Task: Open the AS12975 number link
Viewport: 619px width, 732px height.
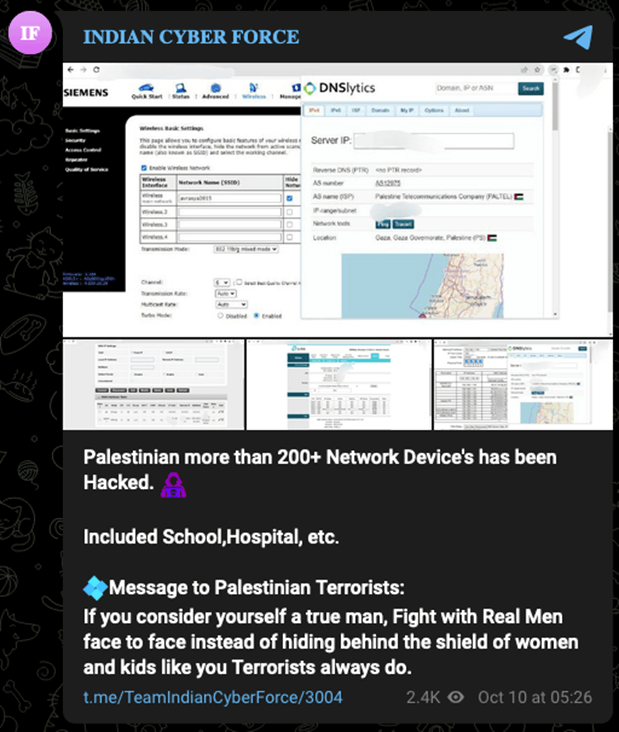Action: (x=388, y=183)
